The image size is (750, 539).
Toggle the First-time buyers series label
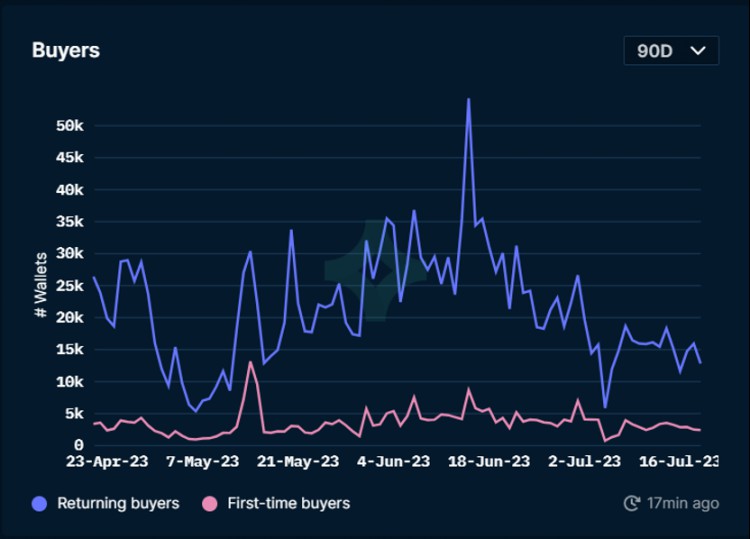tap(289, 503)
